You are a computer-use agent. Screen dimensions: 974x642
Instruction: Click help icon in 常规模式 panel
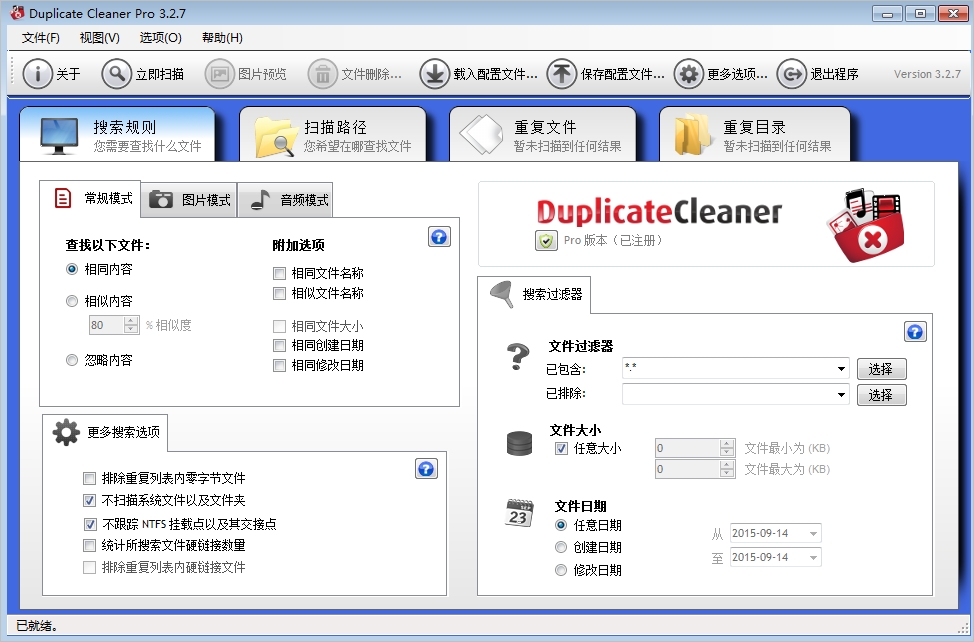(439, 237)
